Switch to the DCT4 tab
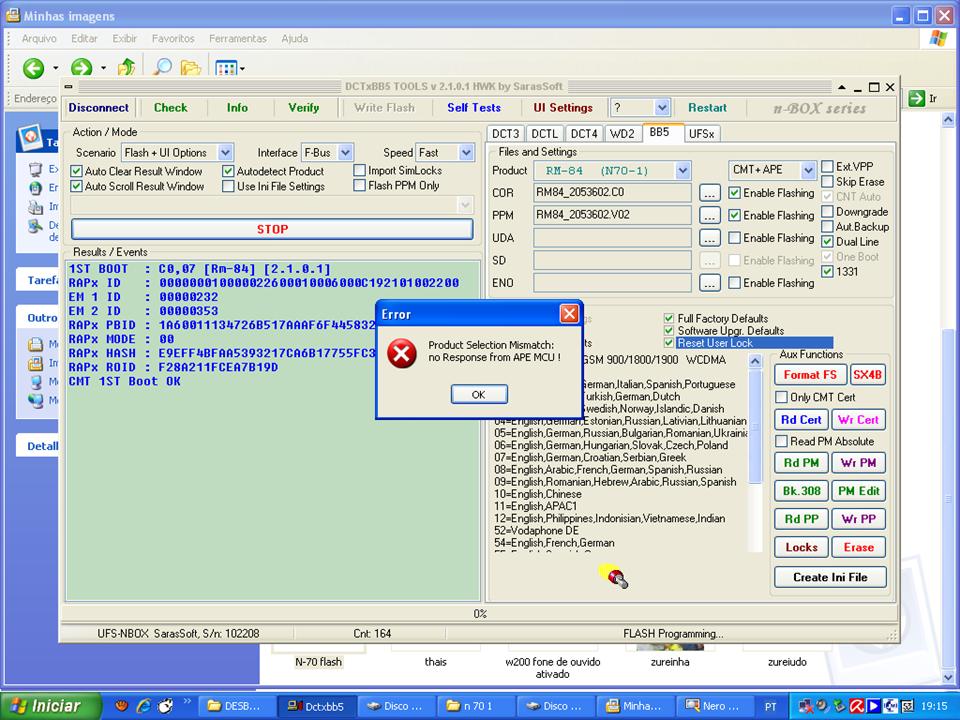Screen dimensions: 960x720 point(583,133)
